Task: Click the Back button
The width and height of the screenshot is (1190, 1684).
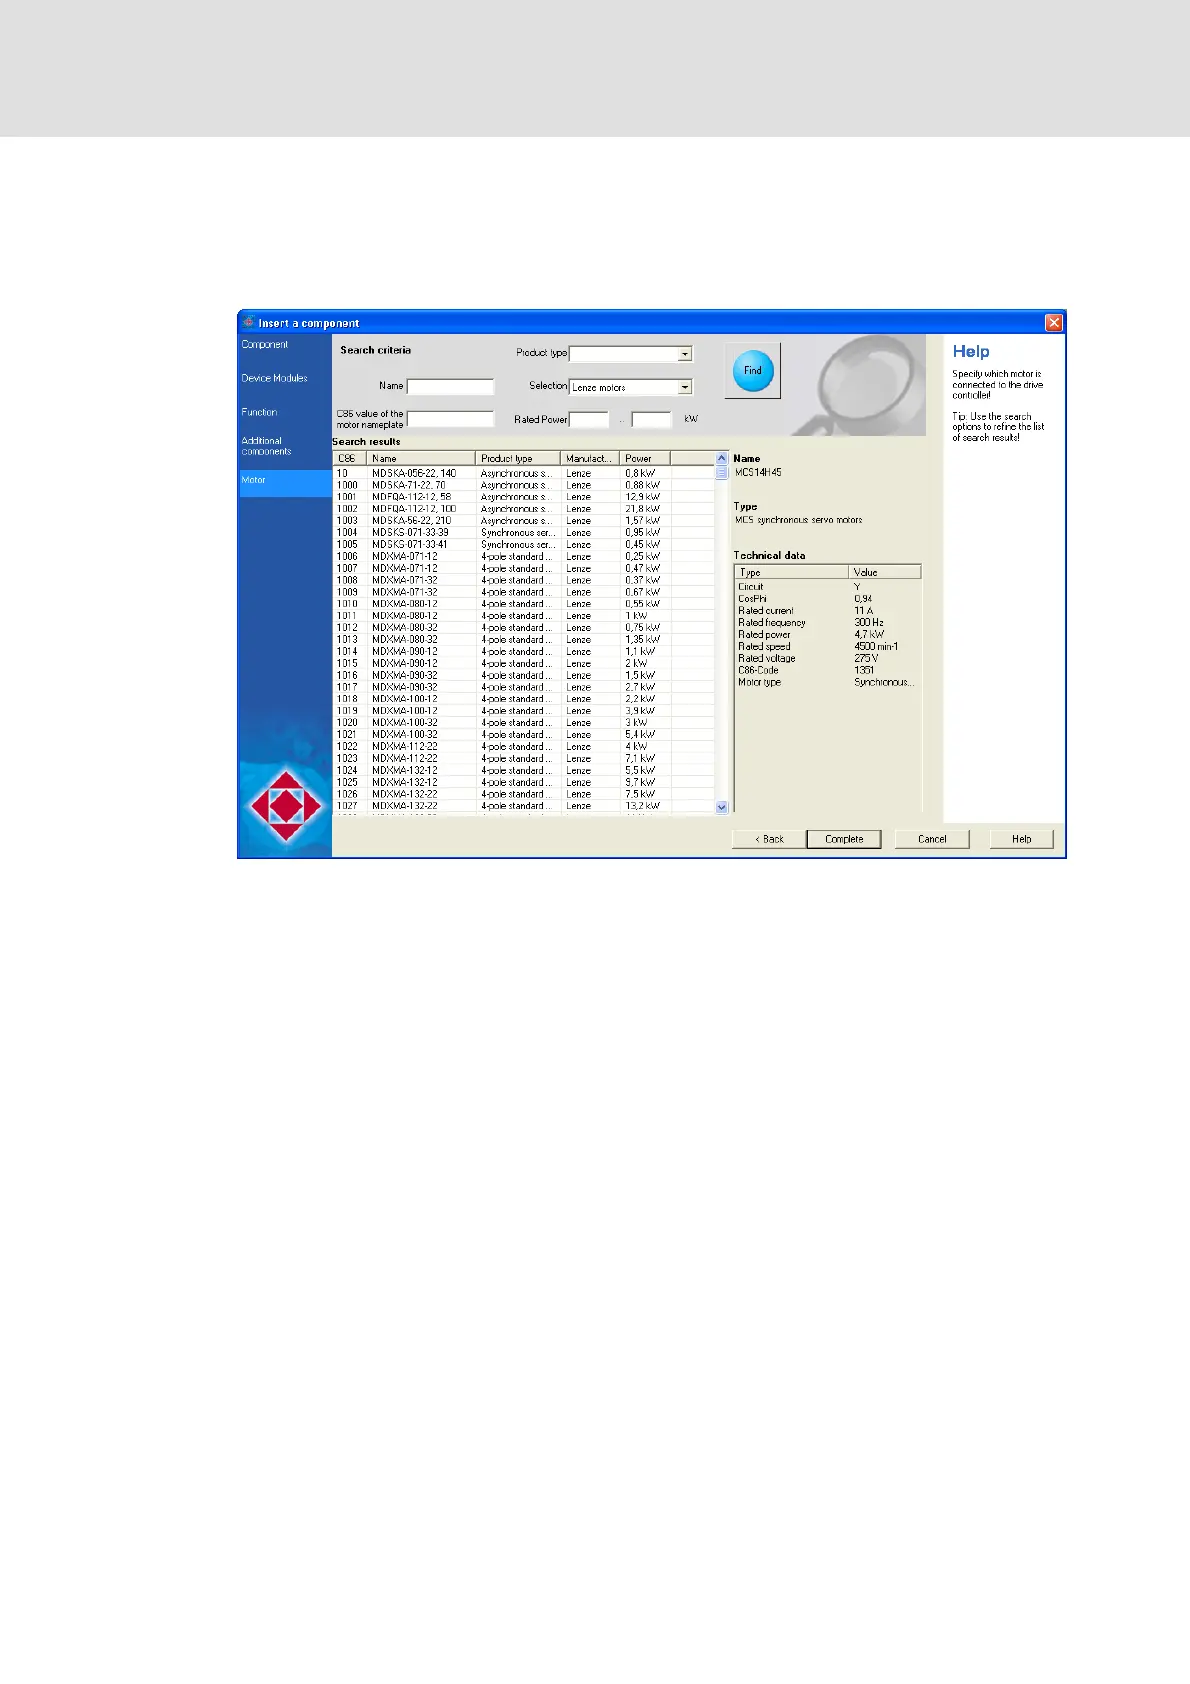Action: pos(769,839)
